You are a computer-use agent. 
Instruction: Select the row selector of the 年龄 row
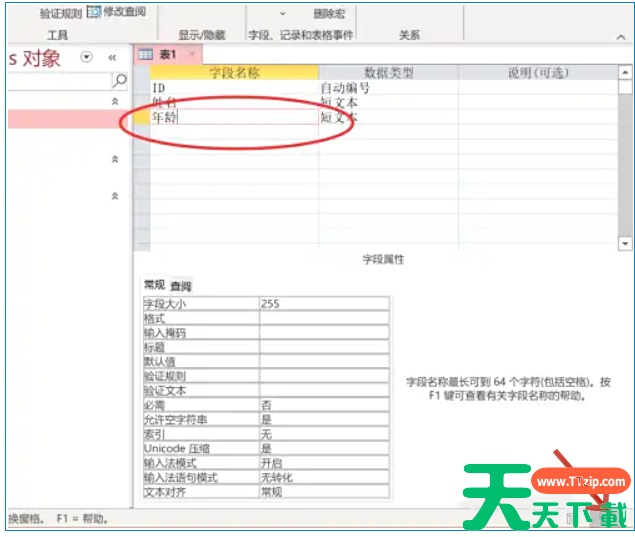[142, 117]
